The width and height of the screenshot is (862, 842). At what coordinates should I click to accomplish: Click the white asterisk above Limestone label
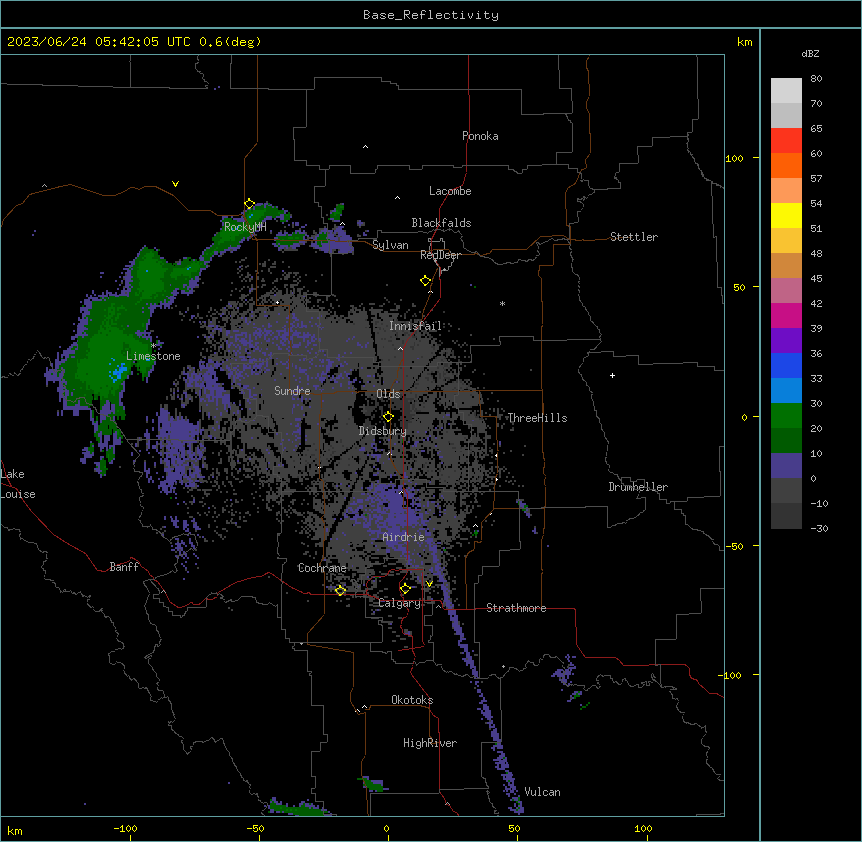(x=154, y=346)
